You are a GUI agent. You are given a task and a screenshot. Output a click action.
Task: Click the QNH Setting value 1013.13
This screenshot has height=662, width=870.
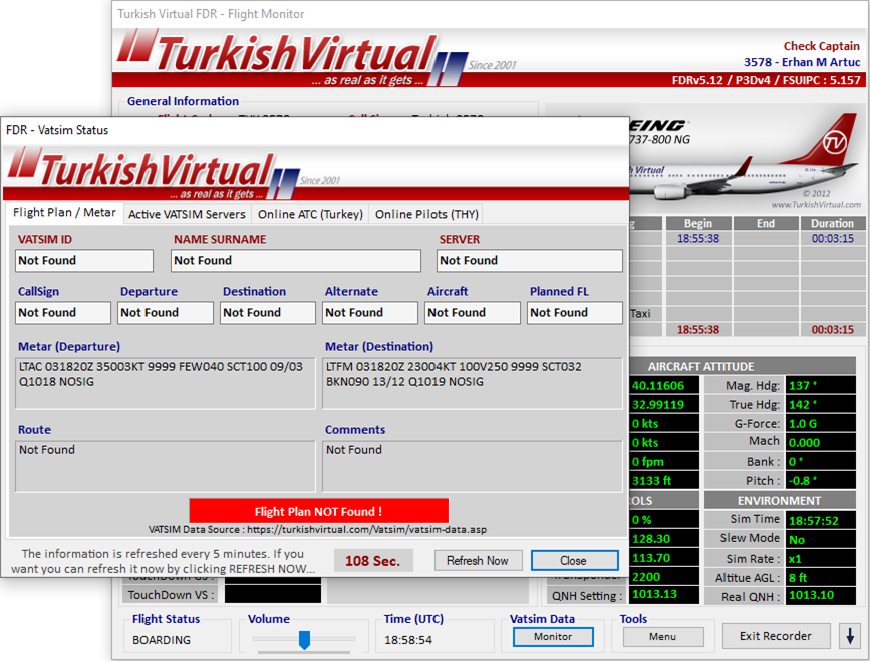(x=664, y=594)
